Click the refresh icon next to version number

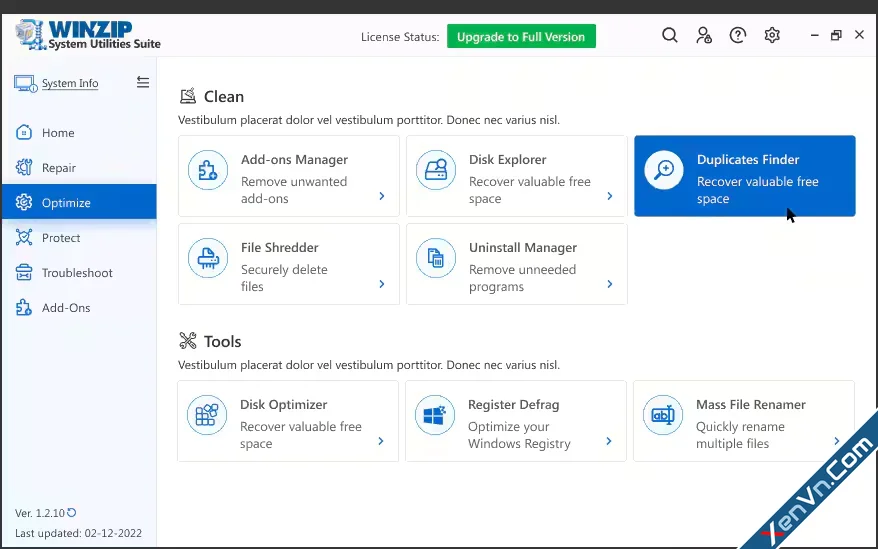[72, 512]
